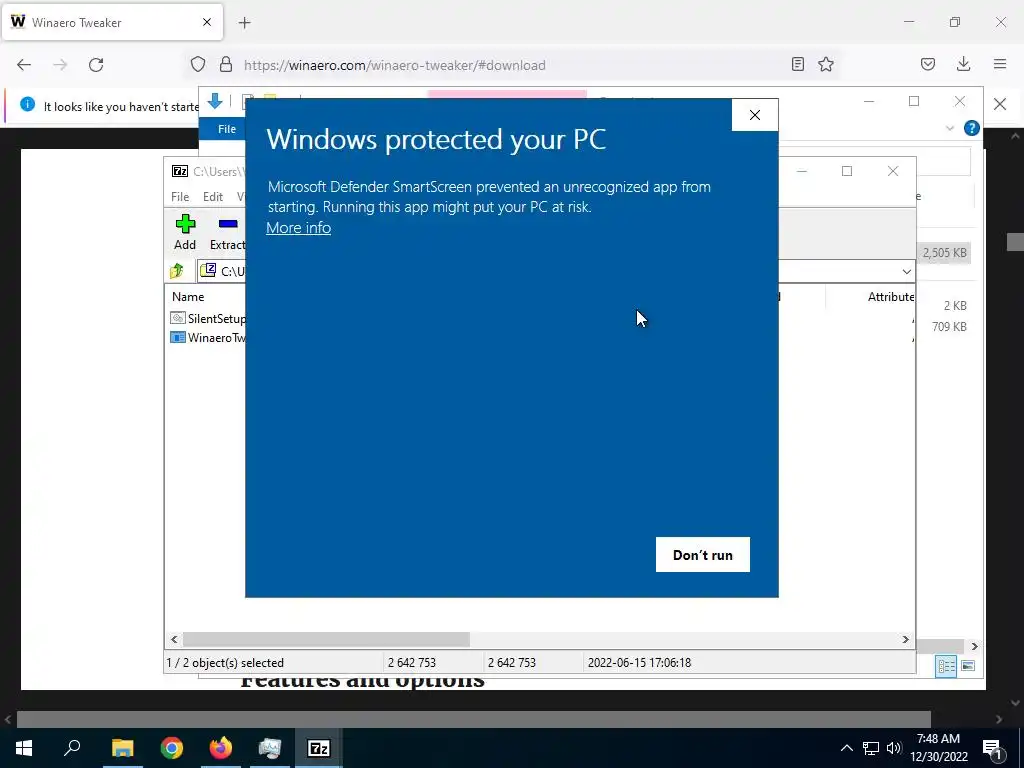Click the taskbar clock and date

click(x=938, y=748)
